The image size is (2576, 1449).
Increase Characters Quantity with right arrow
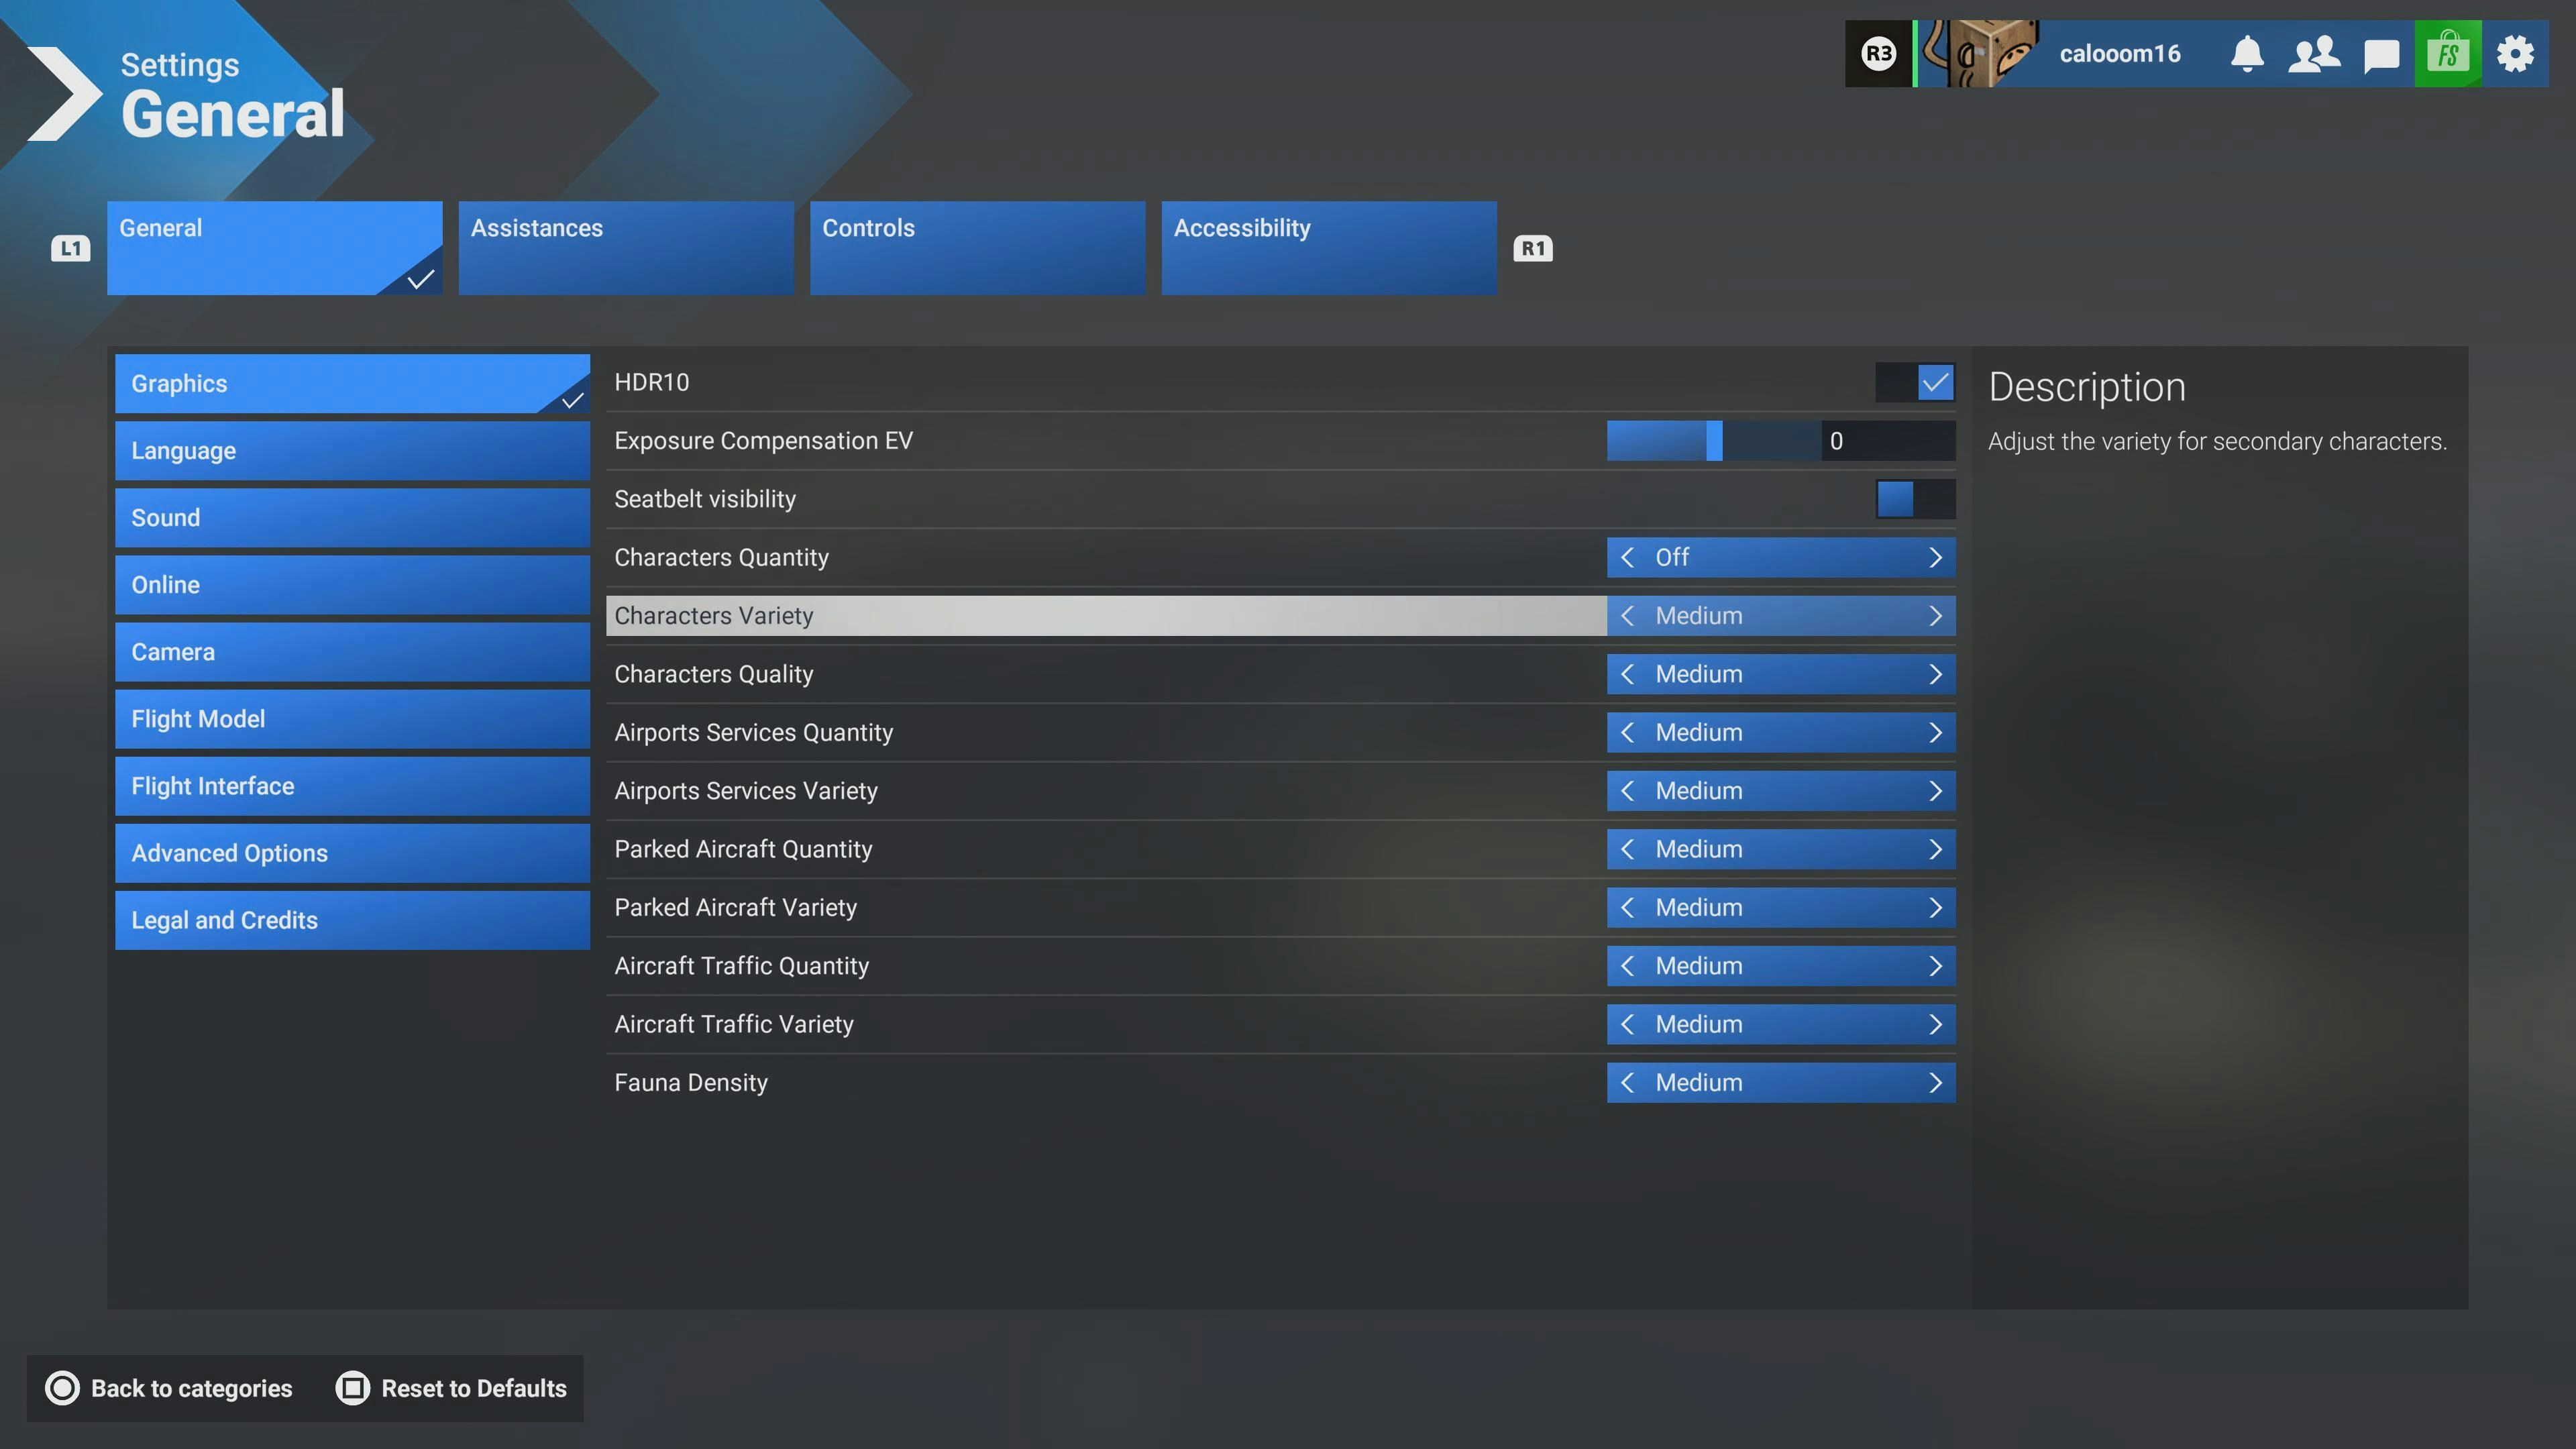coord(1934,557)
